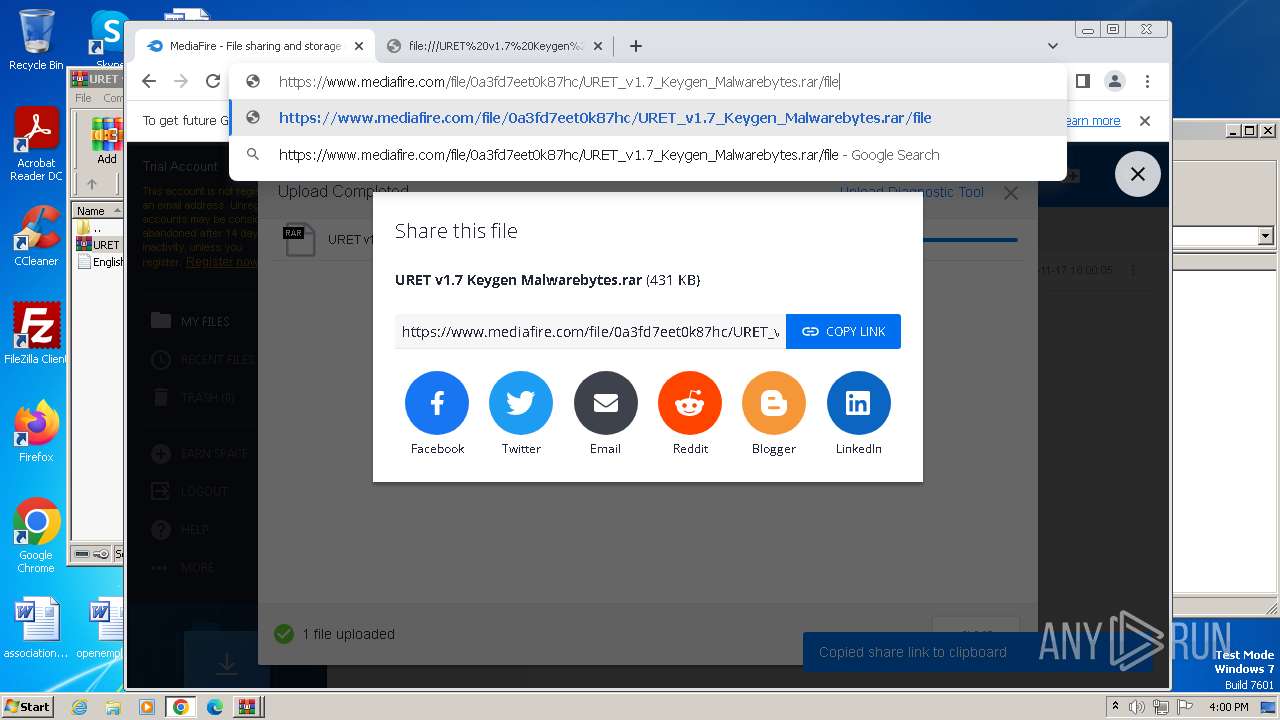Launch FileZilla Client shortcut
Image resolution: width=1280 pixels, height=720 pixels.
point(36,334)
